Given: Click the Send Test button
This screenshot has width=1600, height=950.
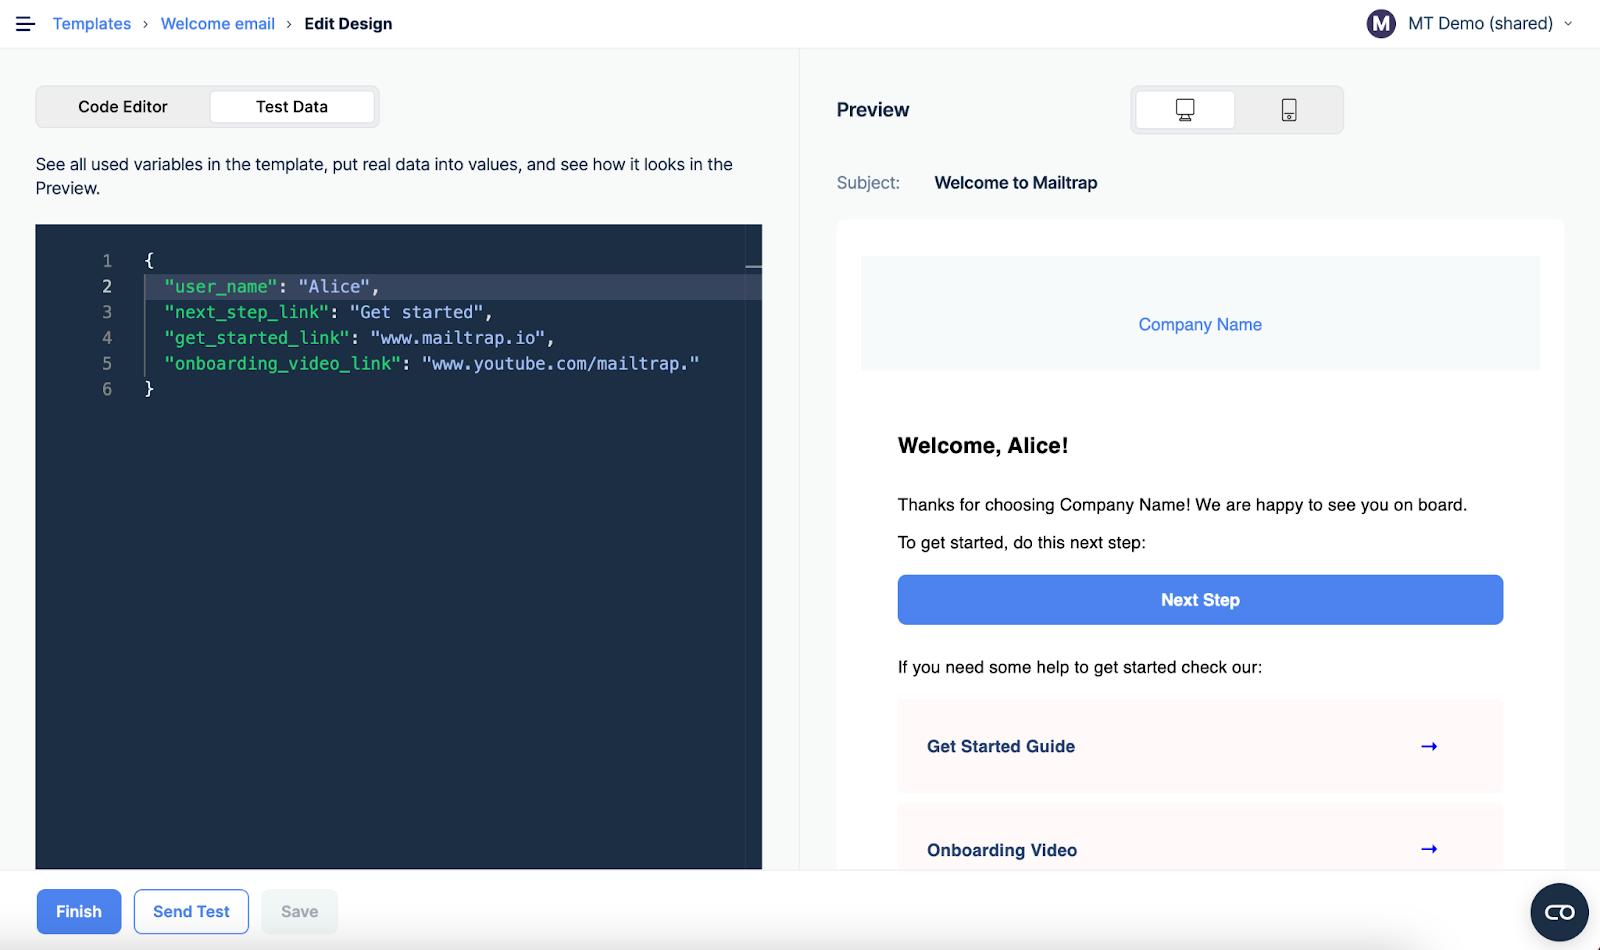Looking at the screenshot, I should (x=190, y=911).
